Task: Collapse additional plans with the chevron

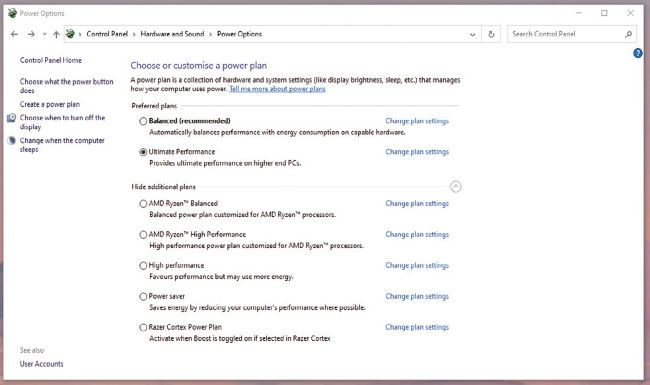Action: (456, 187)
